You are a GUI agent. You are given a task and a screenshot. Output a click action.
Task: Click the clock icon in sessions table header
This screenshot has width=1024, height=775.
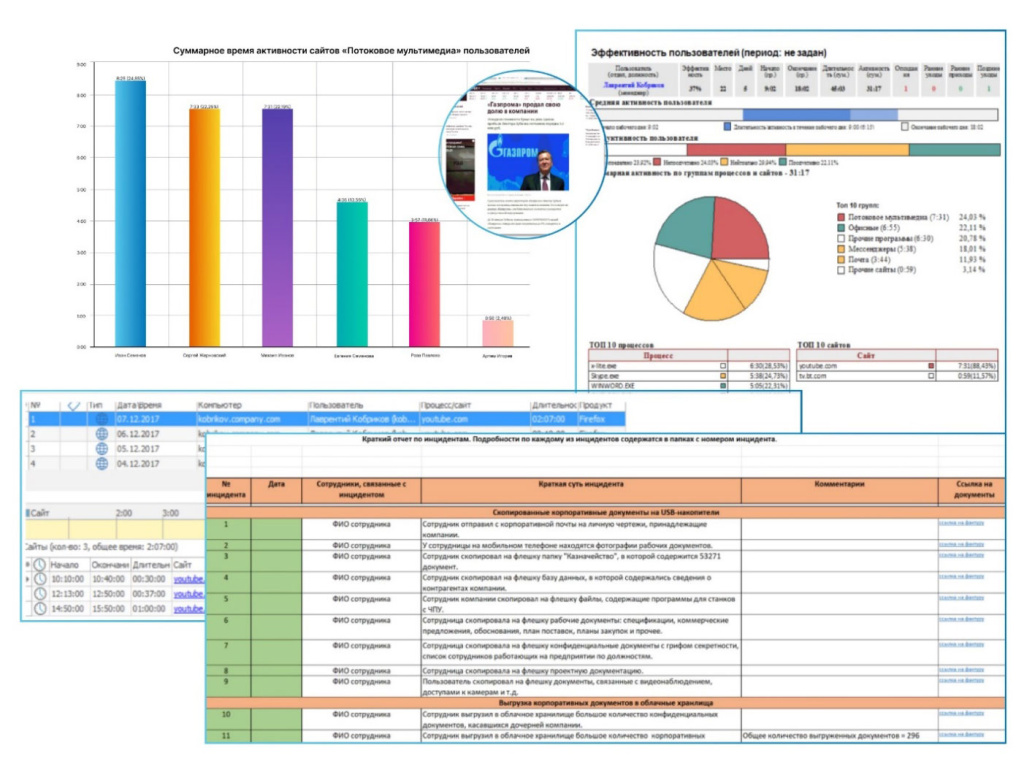pyautogui.click(x=38, y=565)
